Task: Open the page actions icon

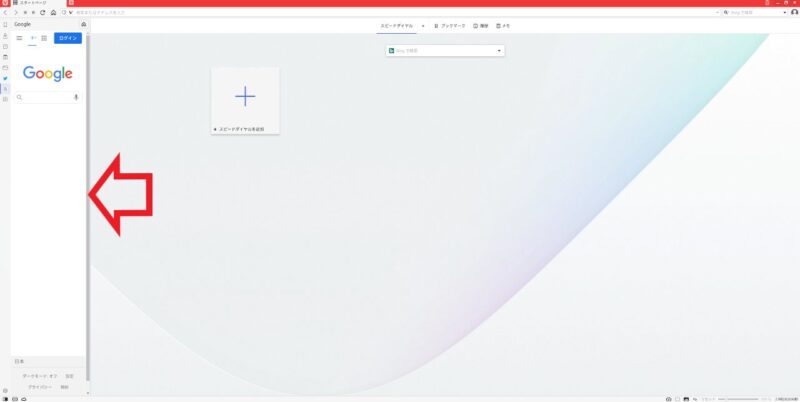Action: coord(695,399)
